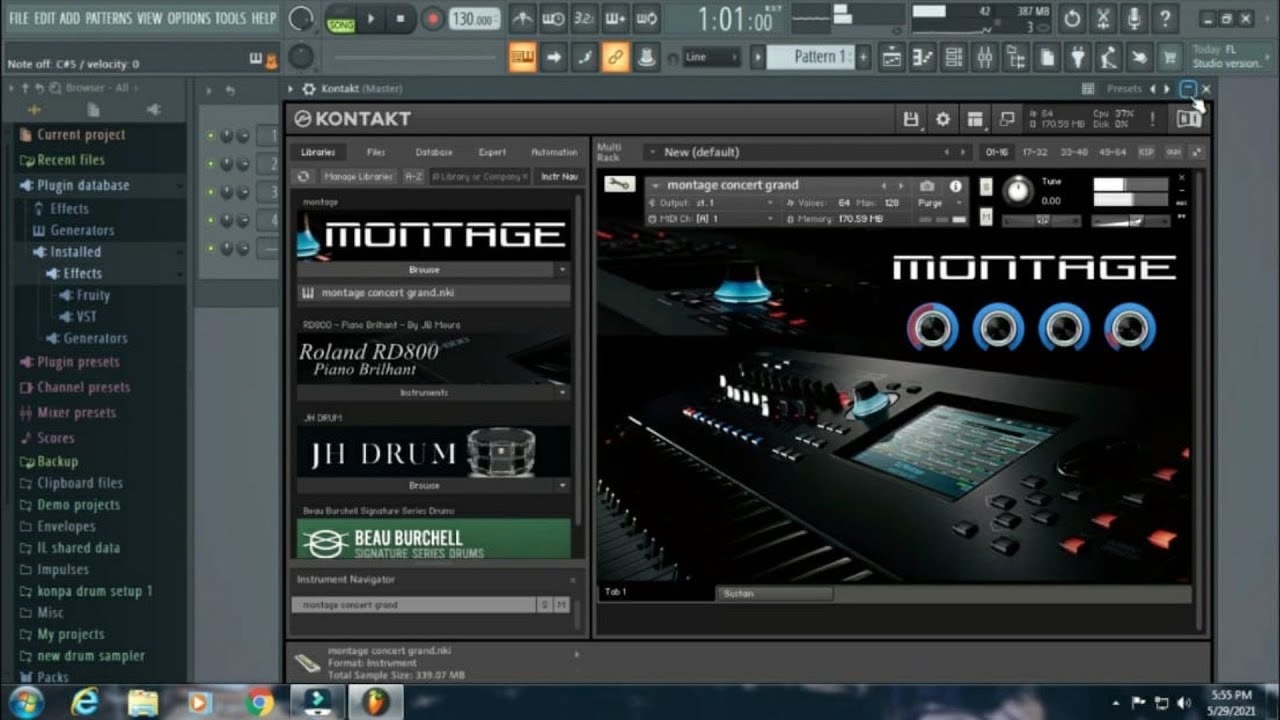Expand the Montage library Browse dropdown arrow
This screenshot has height=720, width=1280.
(562, 270)
